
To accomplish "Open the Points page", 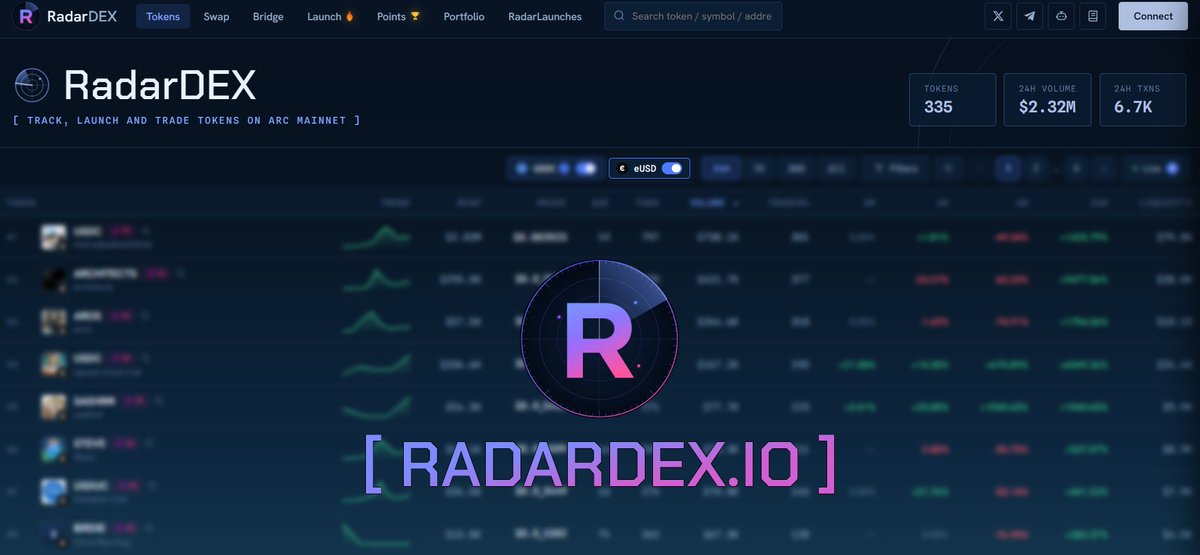I will [398, 16].
